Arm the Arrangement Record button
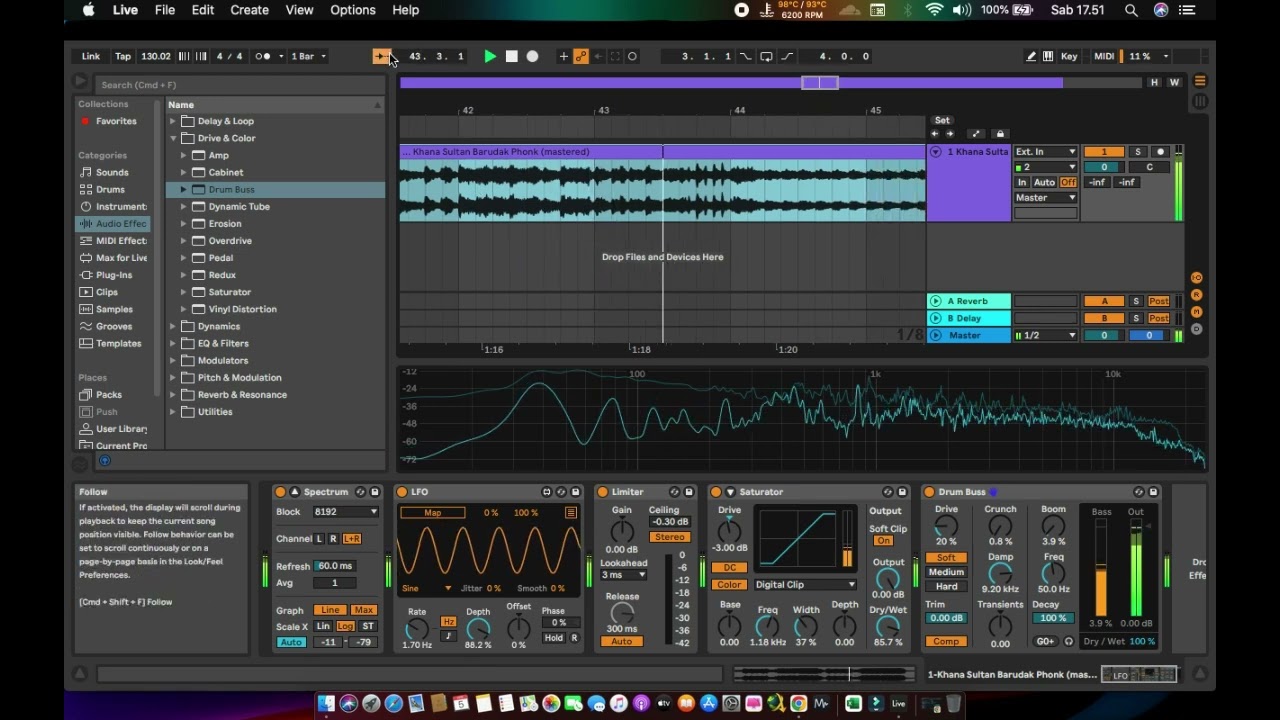Screen dimensions: 1280x720 tap(532, 56)
